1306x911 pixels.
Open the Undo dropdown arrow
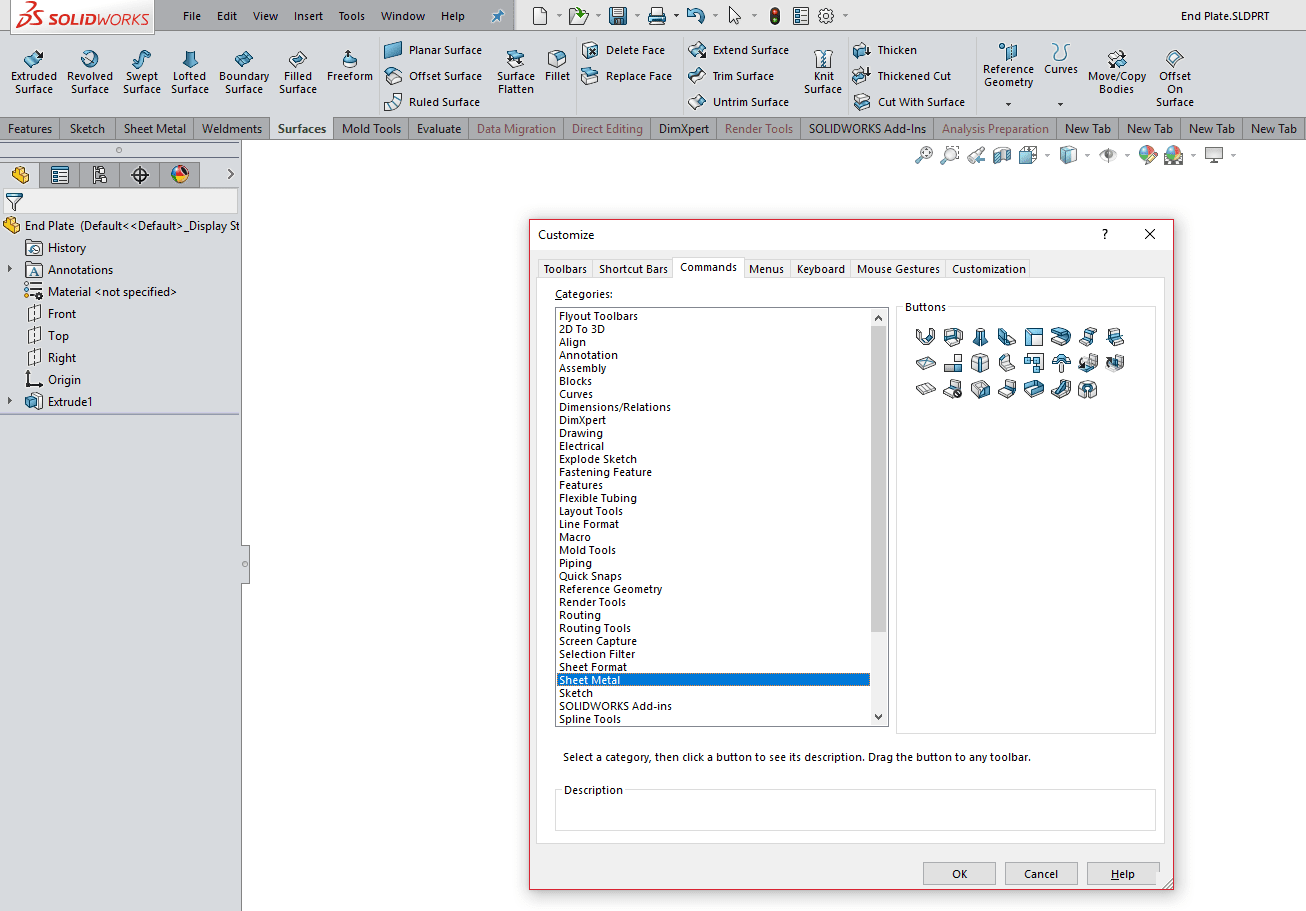tap(715, 16)
